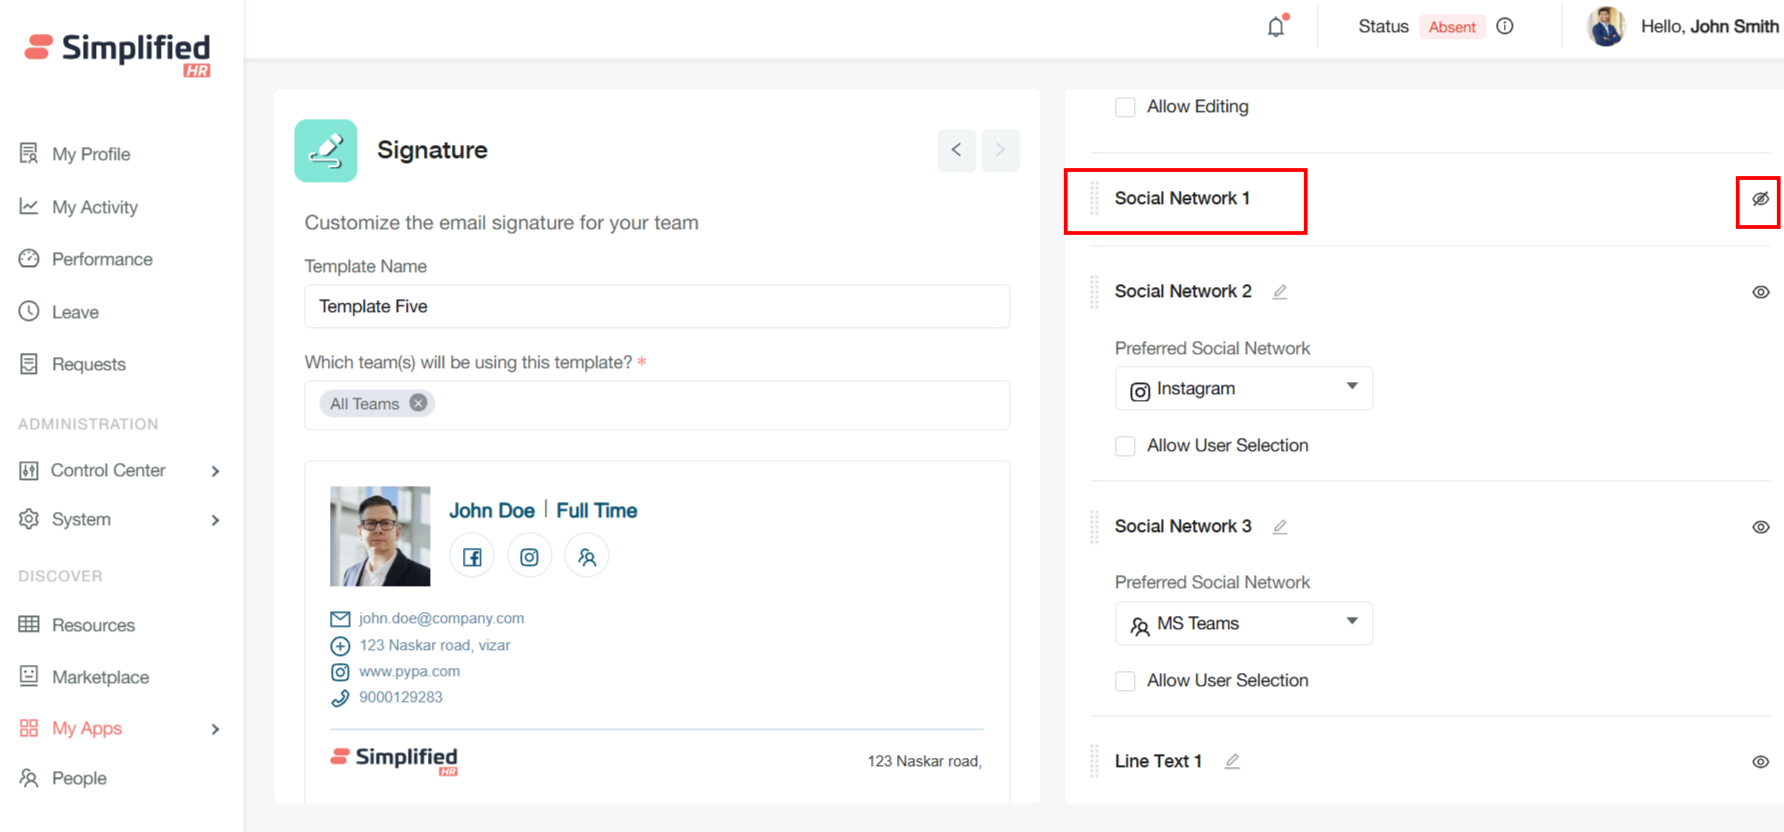Edit Social Network 2 name pencil icon

[x=1280, y=292]
